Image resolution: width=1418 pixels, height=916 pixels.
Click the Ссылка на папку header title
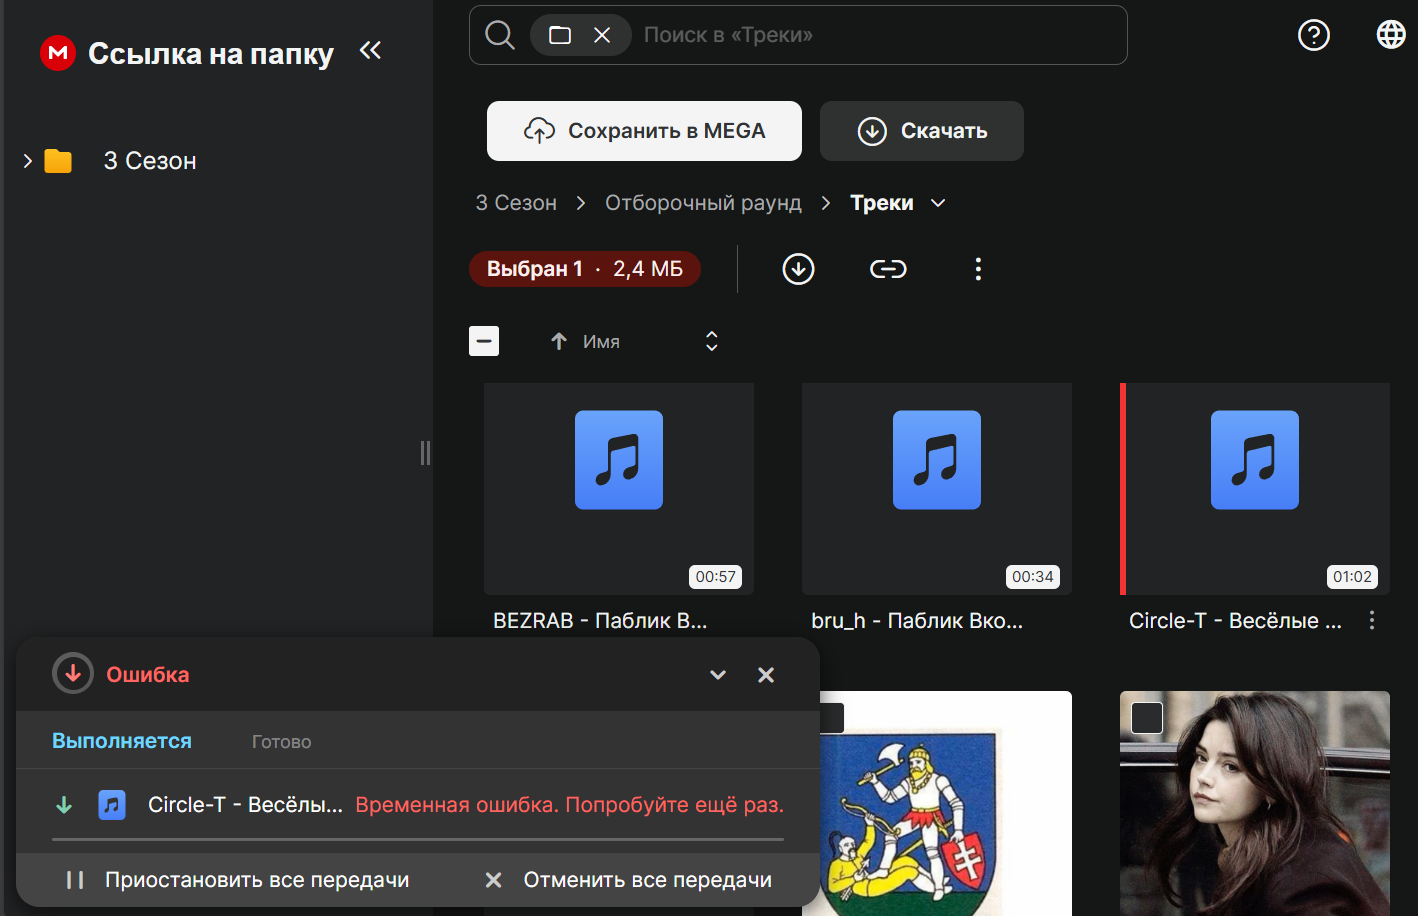tap(211, 53)
